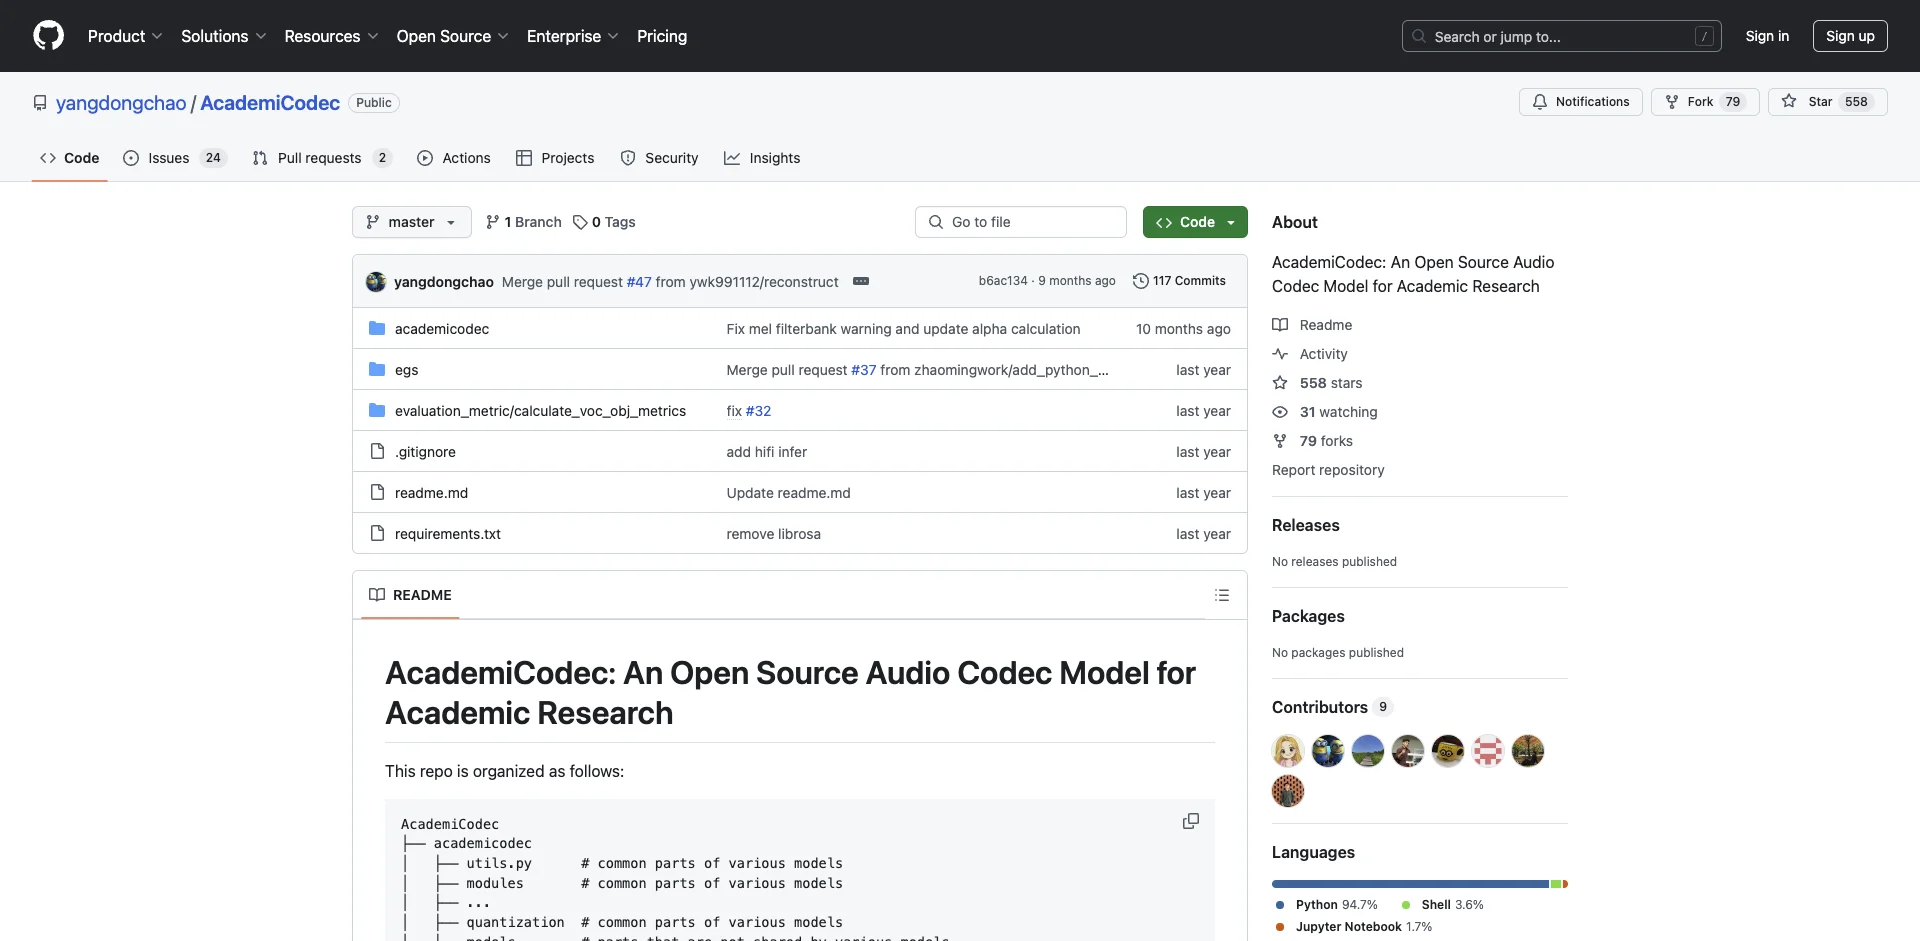1920x941 pixels.
Task: Switch to the Issues tab
Action: coord(175,158)
